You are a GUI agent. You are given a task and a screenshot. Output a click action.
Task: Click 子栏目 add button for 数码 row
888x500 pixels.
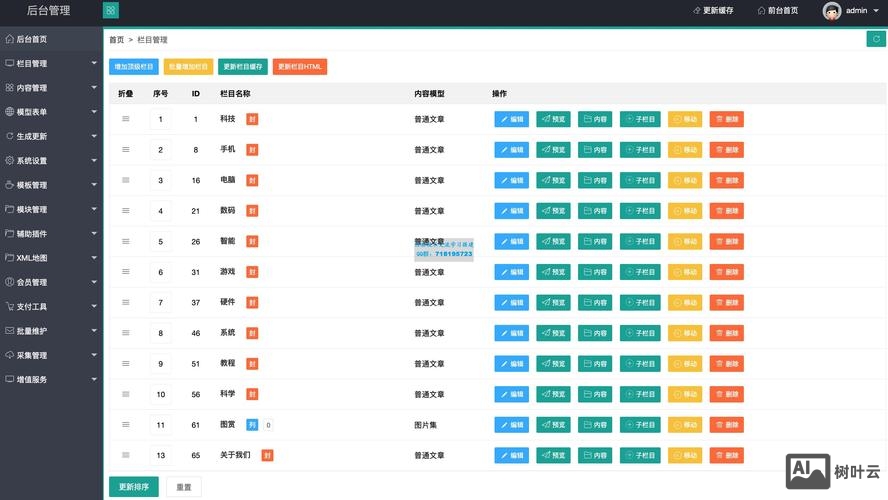pos(640,211)
